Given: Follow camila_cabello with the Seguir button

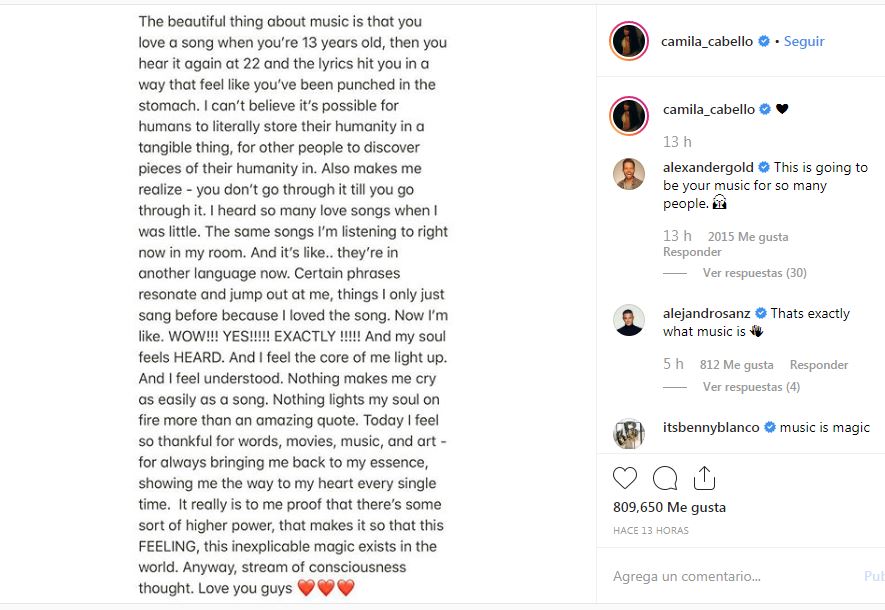Looking at the screenshot, I should click(x=804, y=41).
